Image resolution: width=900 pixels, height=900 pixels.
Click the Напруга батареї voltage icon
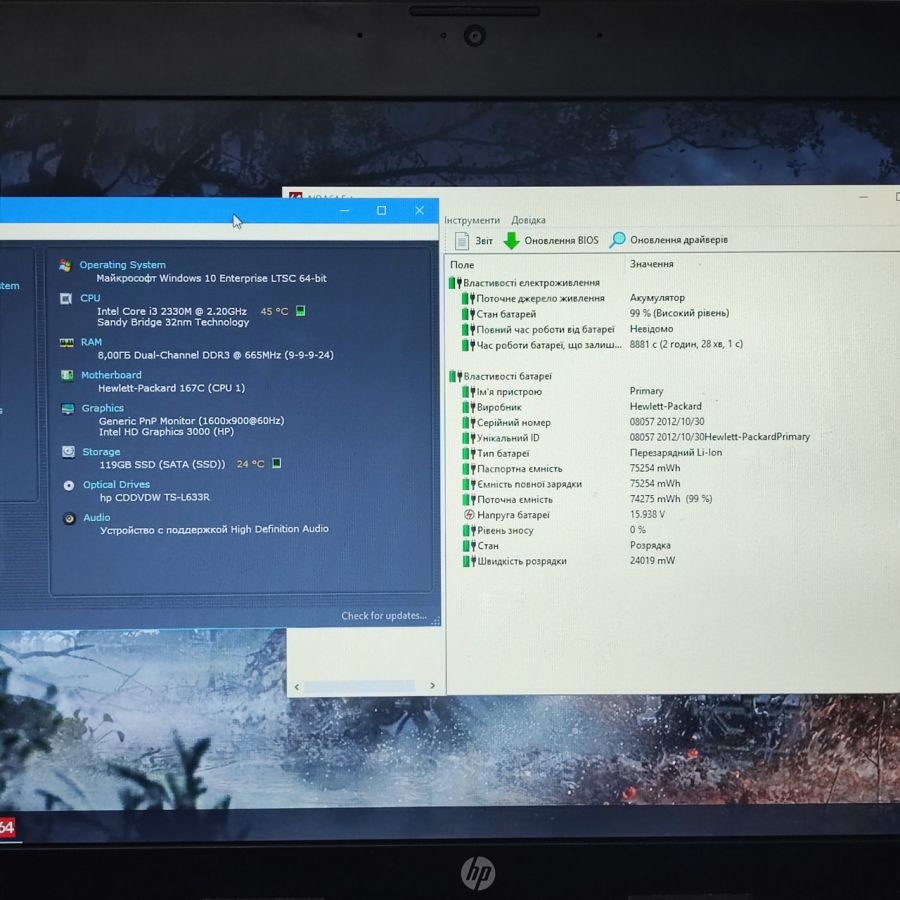(469, 515)
